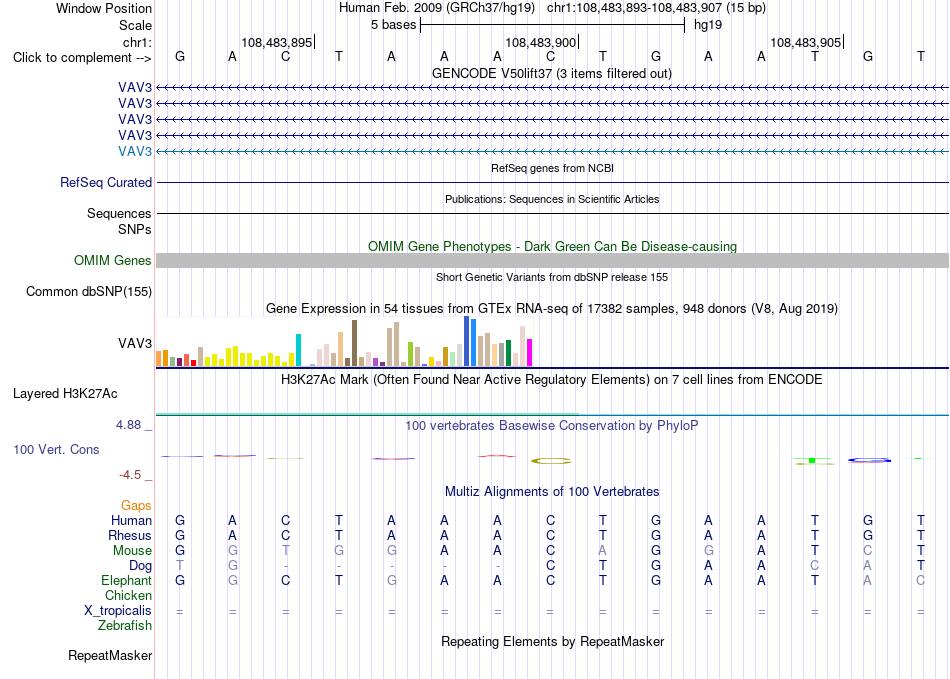
Task: Select the Dog alignment row label
Action: (x=140, y=566)
